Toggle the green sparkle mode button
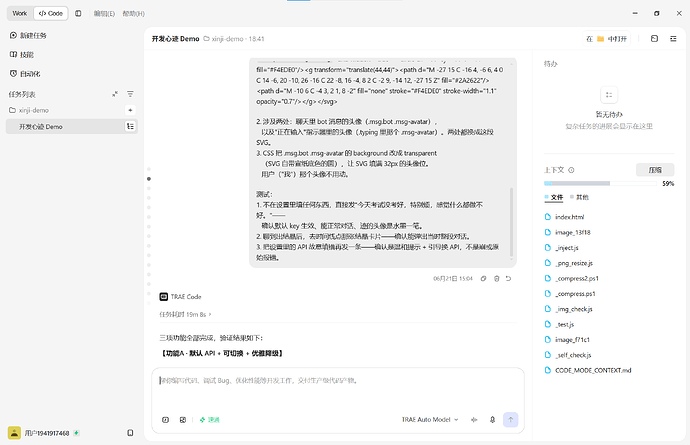Viewport: 690px width, 445px height. pyautogui.click(x=209, y=420)
